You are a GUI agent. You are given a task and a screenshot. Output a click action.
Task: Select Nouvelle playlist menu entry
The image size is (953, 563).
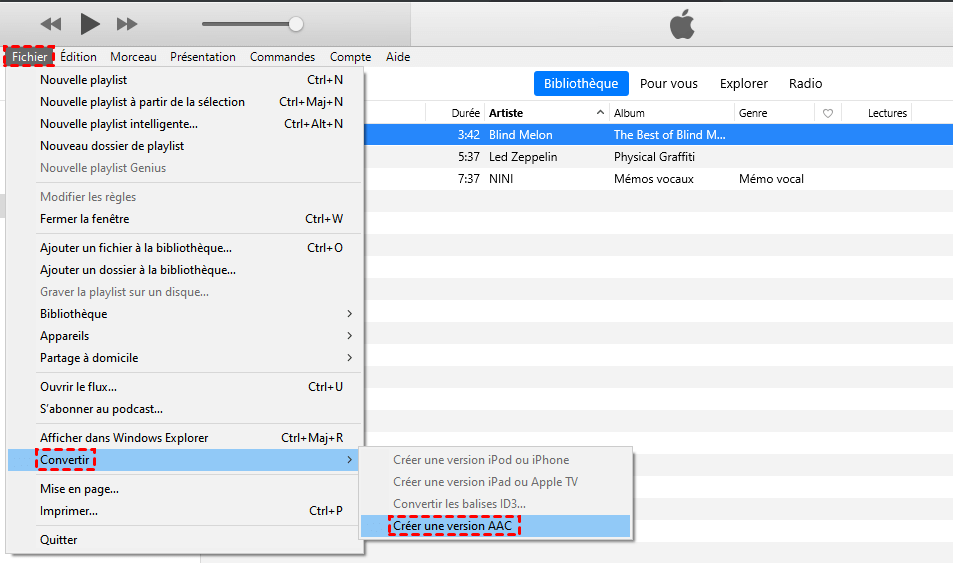point(185,80)
